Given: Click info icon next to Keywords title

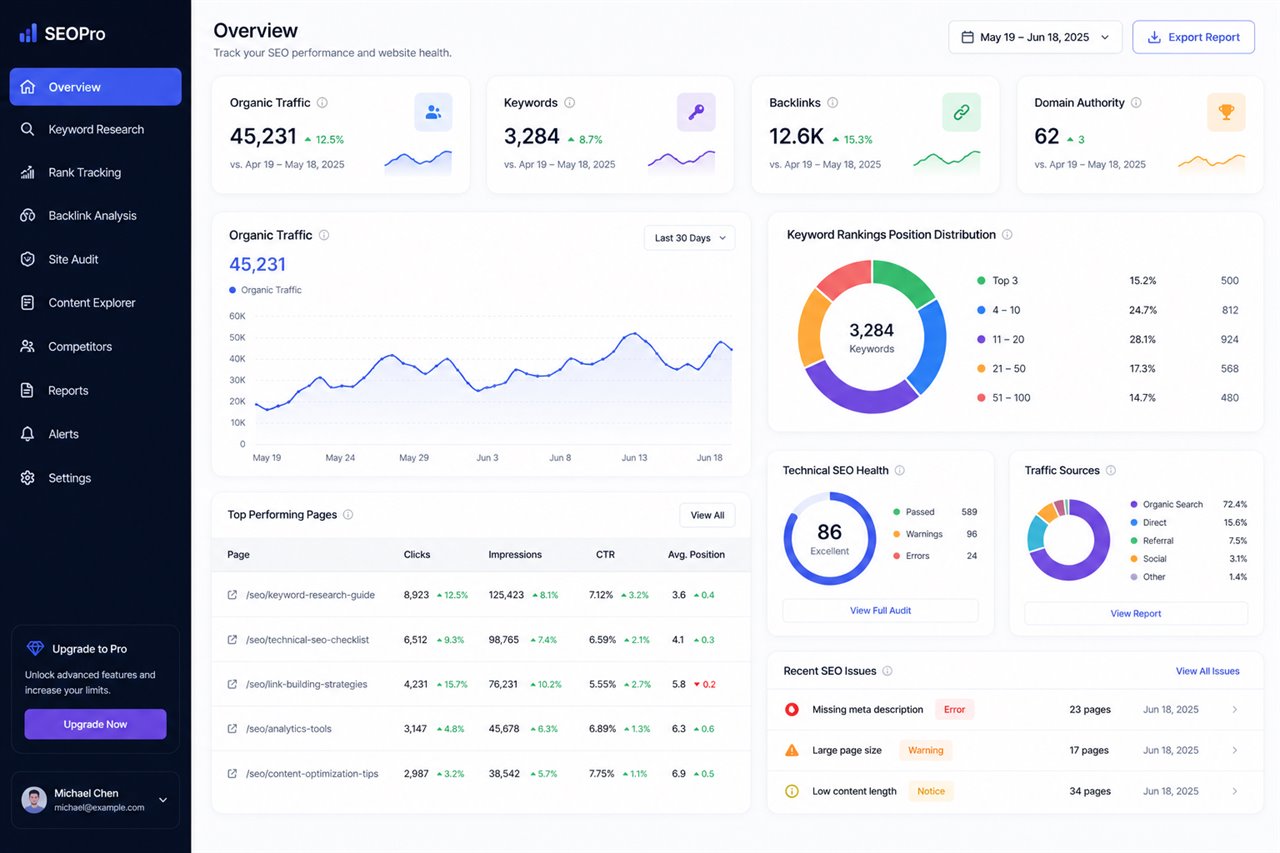Looking at the screenshot, I should click(x=570, y=103).
